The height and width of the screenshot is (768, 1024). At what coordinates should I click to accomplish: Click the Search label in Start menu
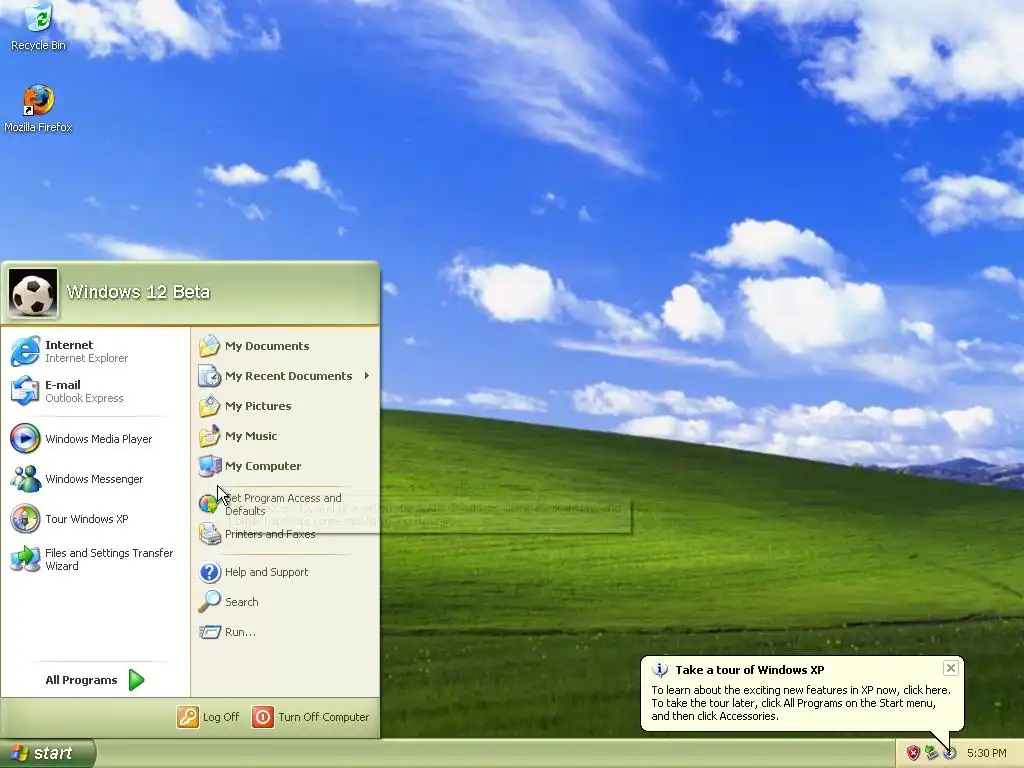click(x=242, y=601)
